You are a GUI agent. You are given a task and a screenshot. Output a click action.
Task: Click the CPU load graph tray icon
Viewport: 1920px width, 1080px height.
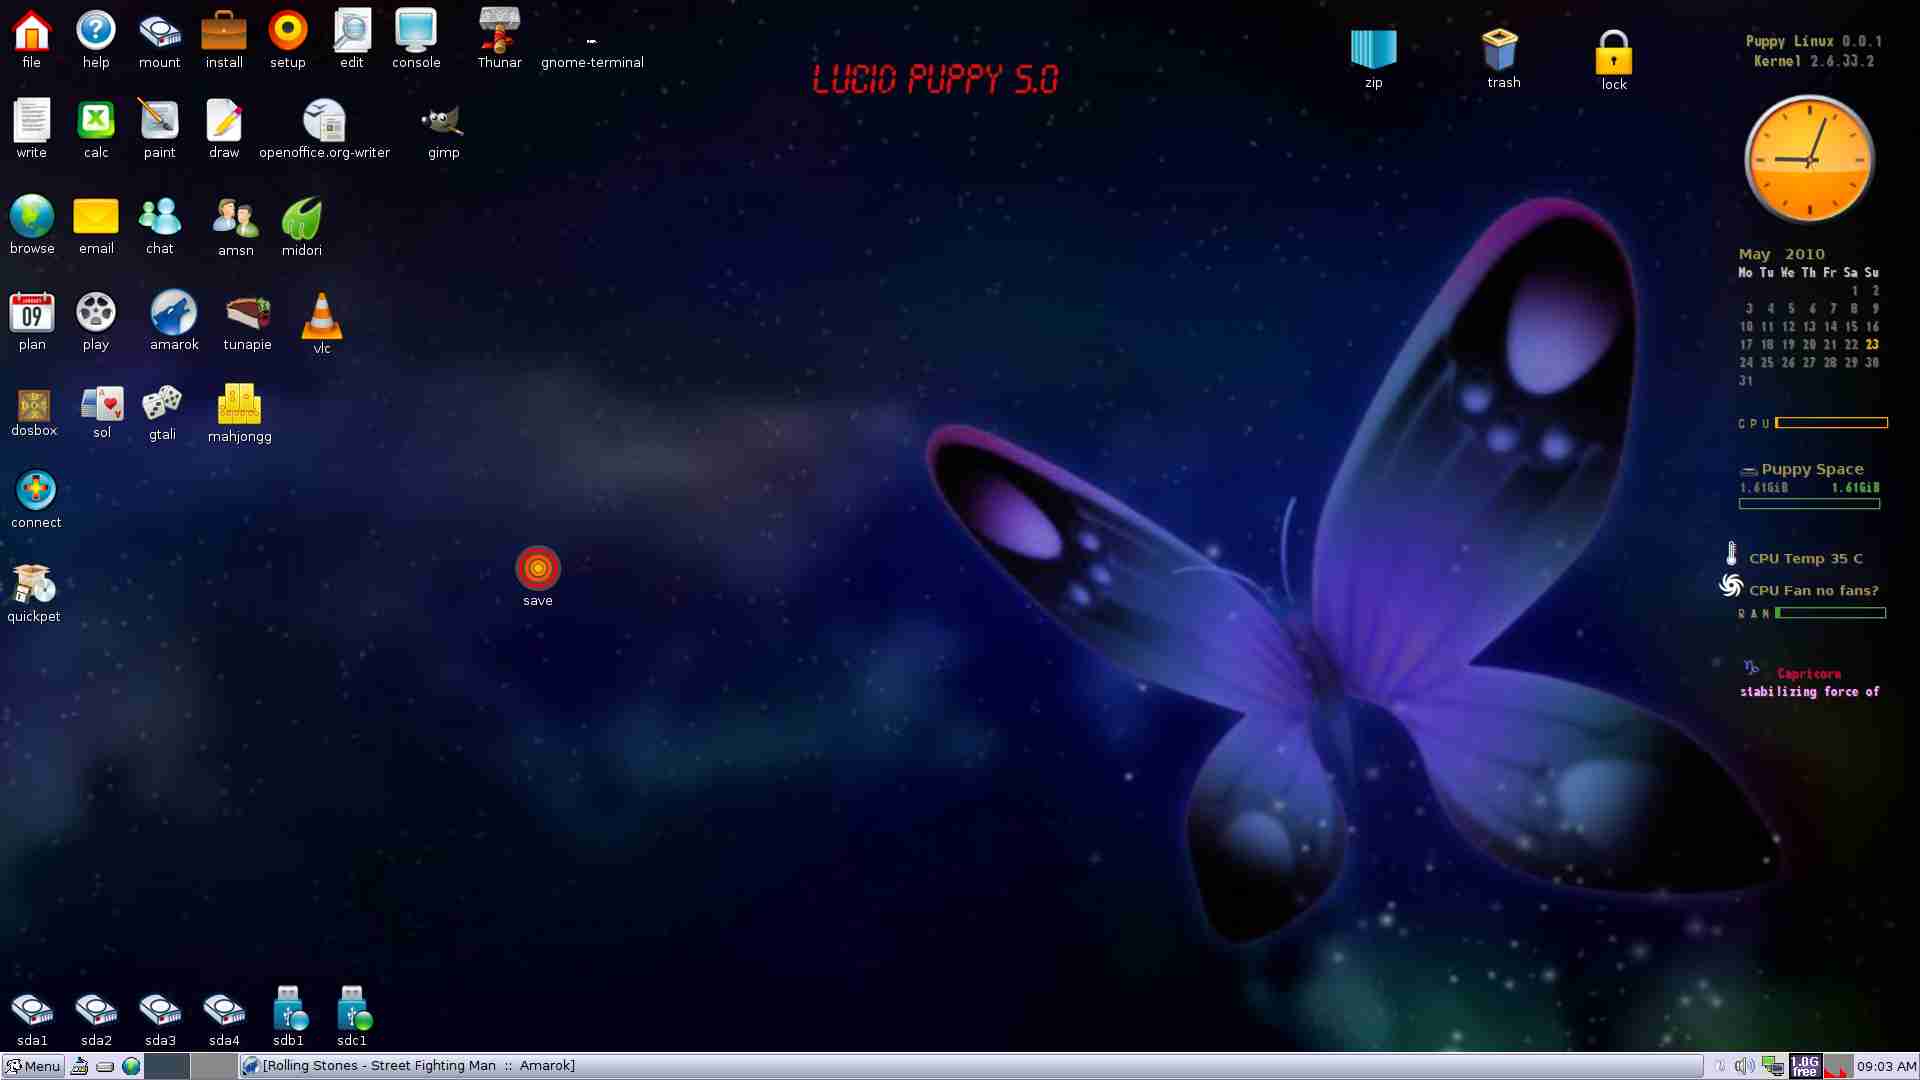pyautogui.click(x=1837, y=1066)
